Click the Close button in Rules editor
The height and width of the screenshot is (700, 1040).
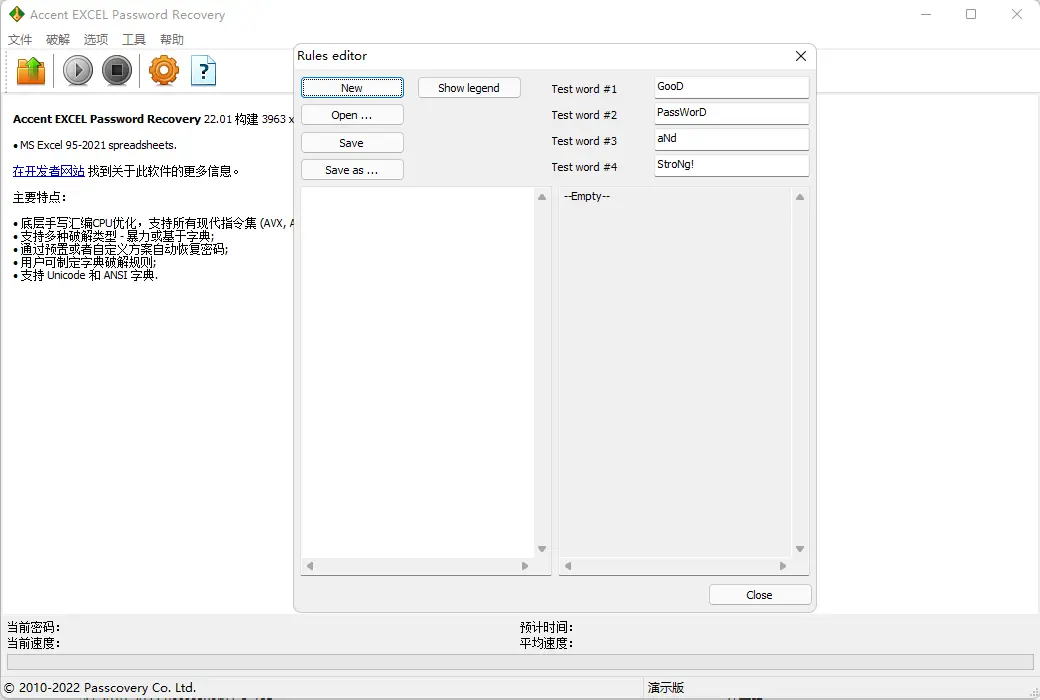coord(760,595)
